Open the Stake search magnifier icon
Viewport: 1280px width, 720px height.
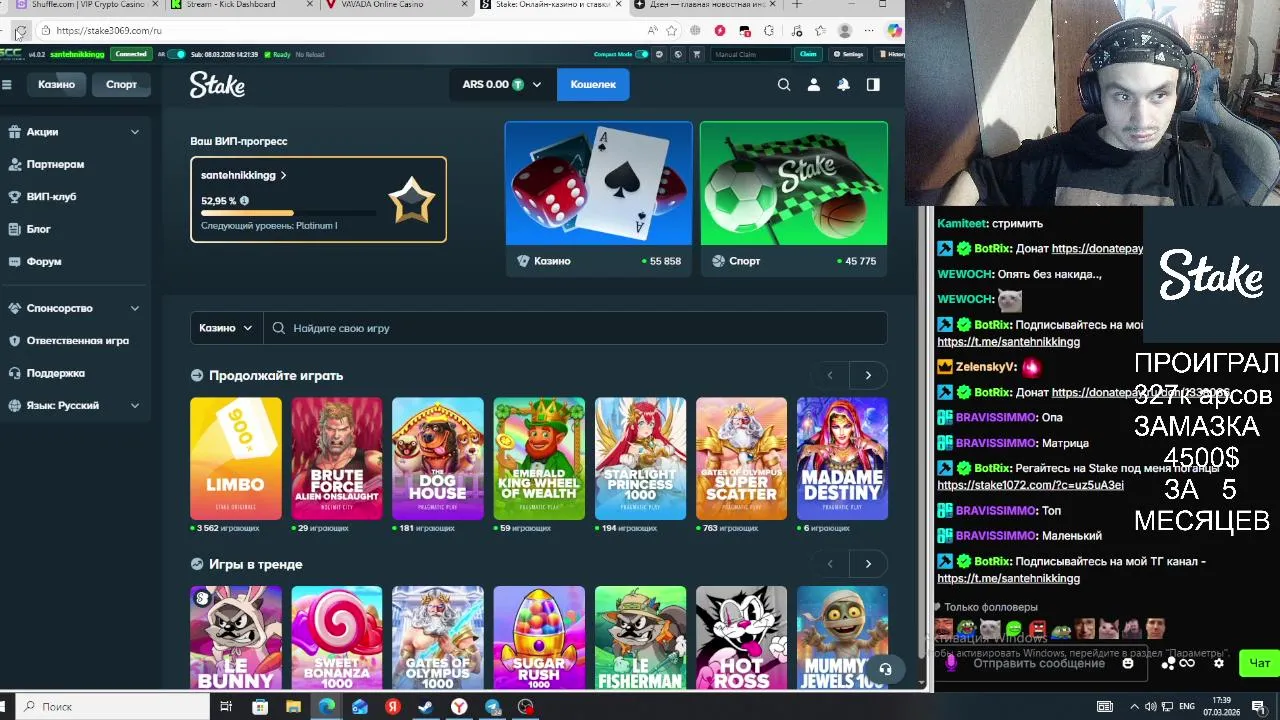(x=784, y=85)
